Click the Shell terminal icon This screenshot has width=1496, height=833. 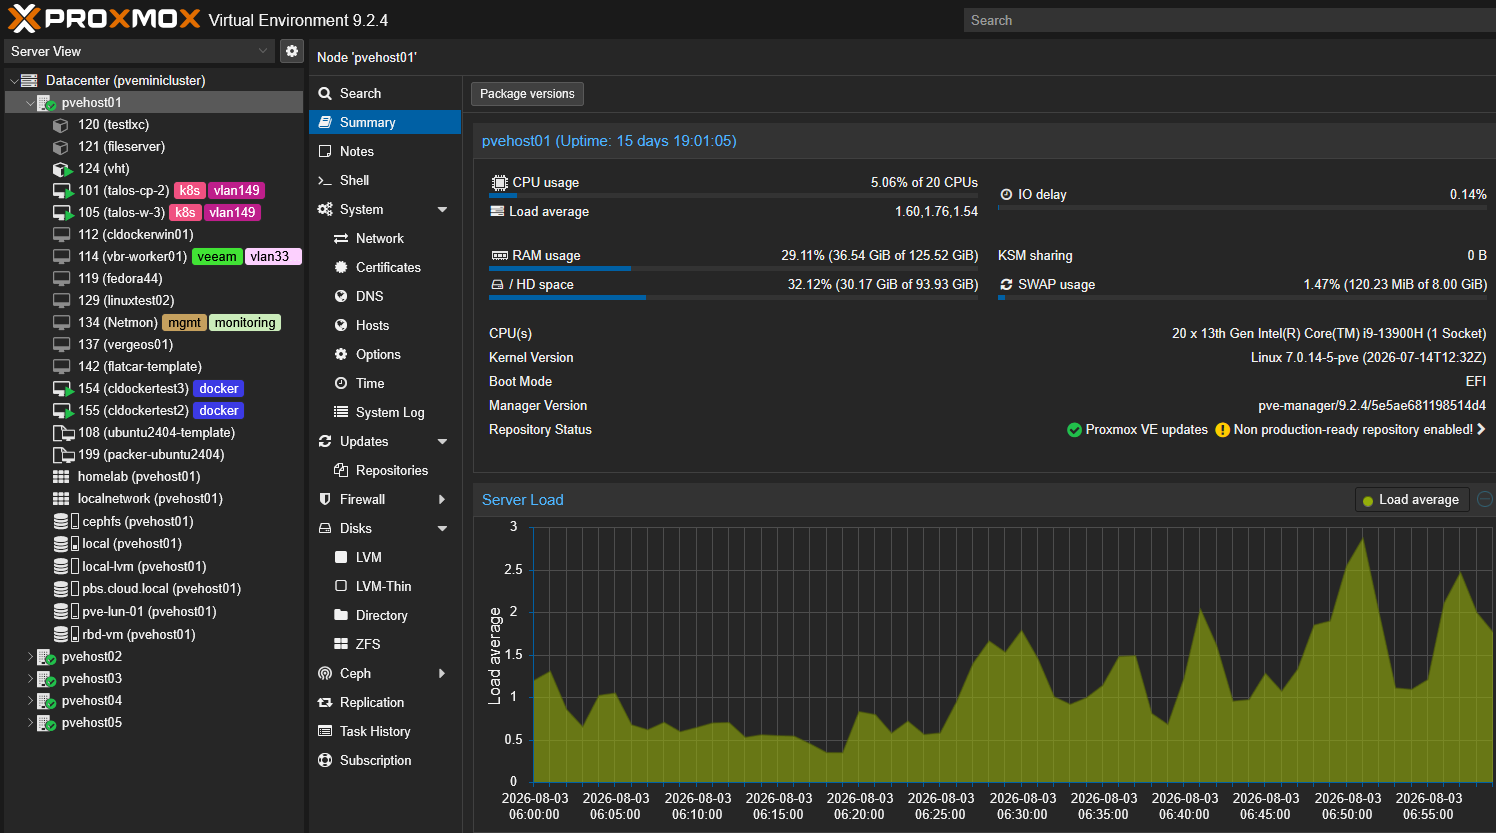tap(325, 180)
